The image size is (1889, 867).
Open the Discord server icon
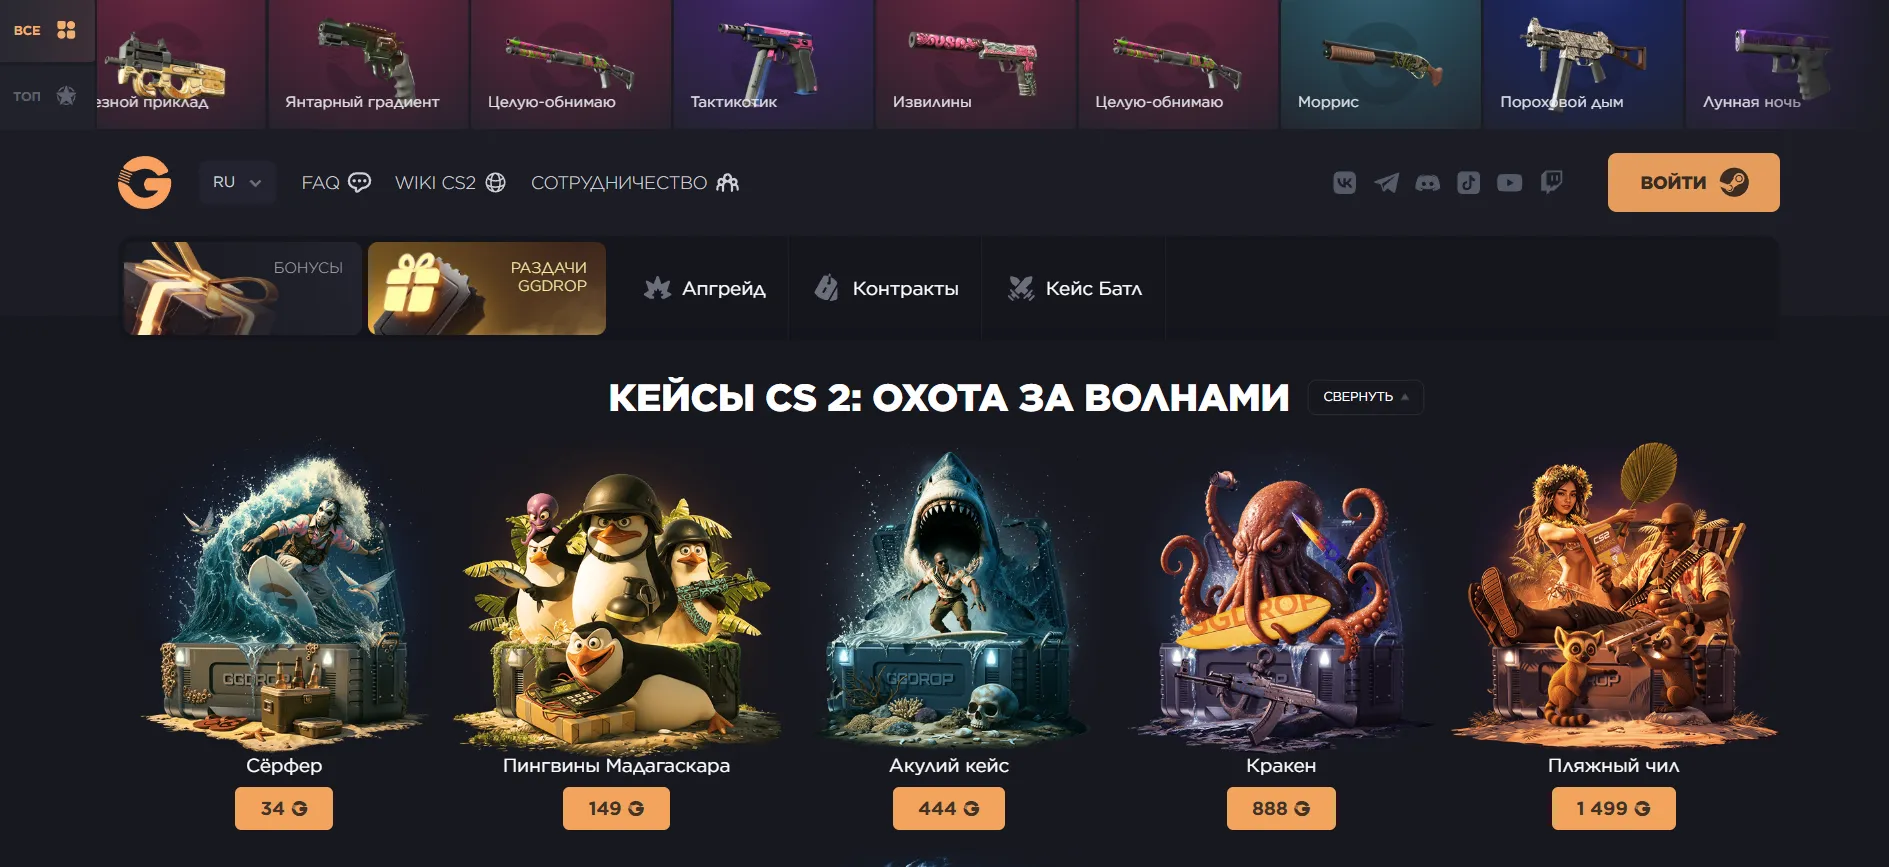coord(1427,182)
